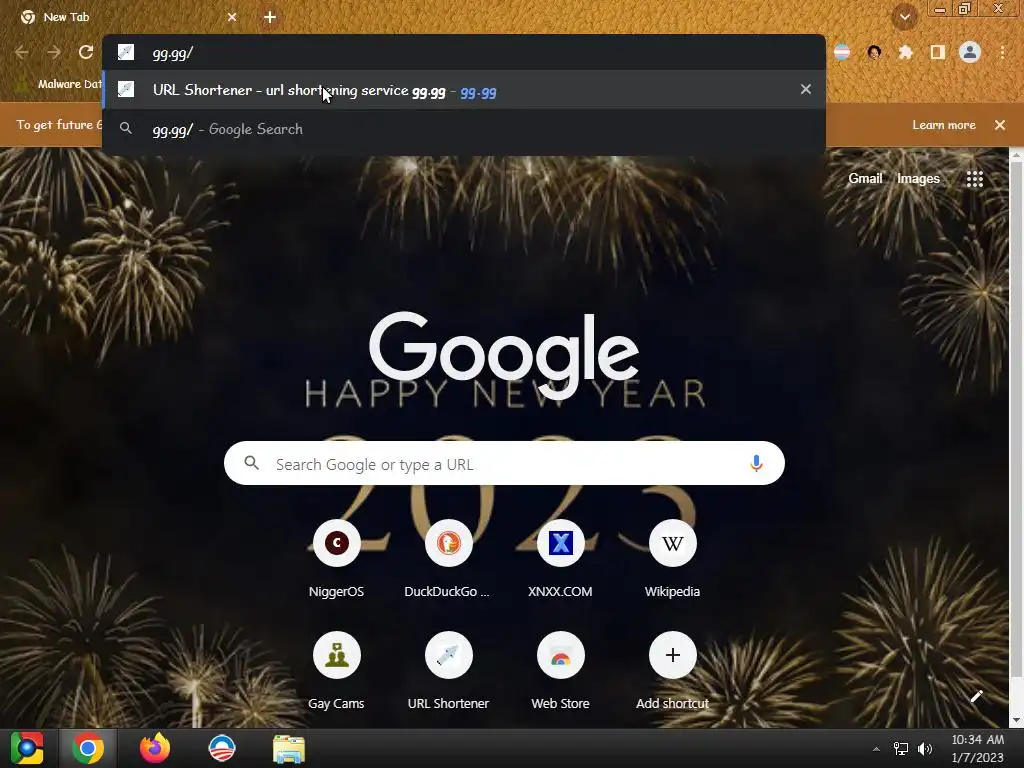Choose the gg.gg/ Google Search suggestion
Screen dimensions: 1024x768
[x=464, y=129]
